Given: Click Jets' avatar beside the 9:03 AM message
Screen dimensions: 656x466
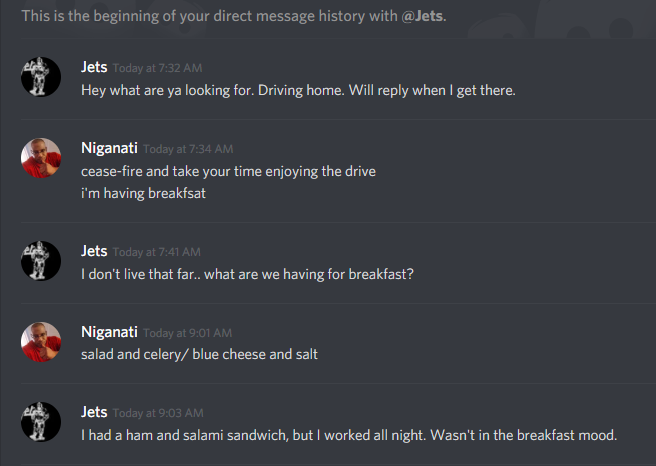Looking at the screenshot, I should point(41,422).
